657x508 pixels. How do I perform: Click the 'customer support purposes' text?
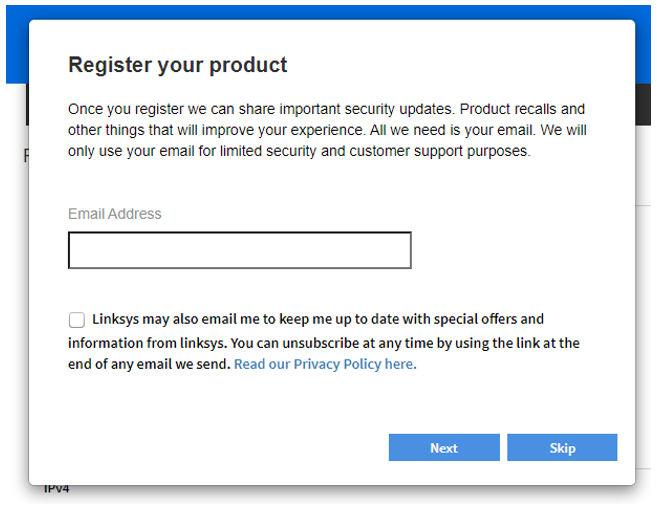pyautogui.click(x=440, y=151)
